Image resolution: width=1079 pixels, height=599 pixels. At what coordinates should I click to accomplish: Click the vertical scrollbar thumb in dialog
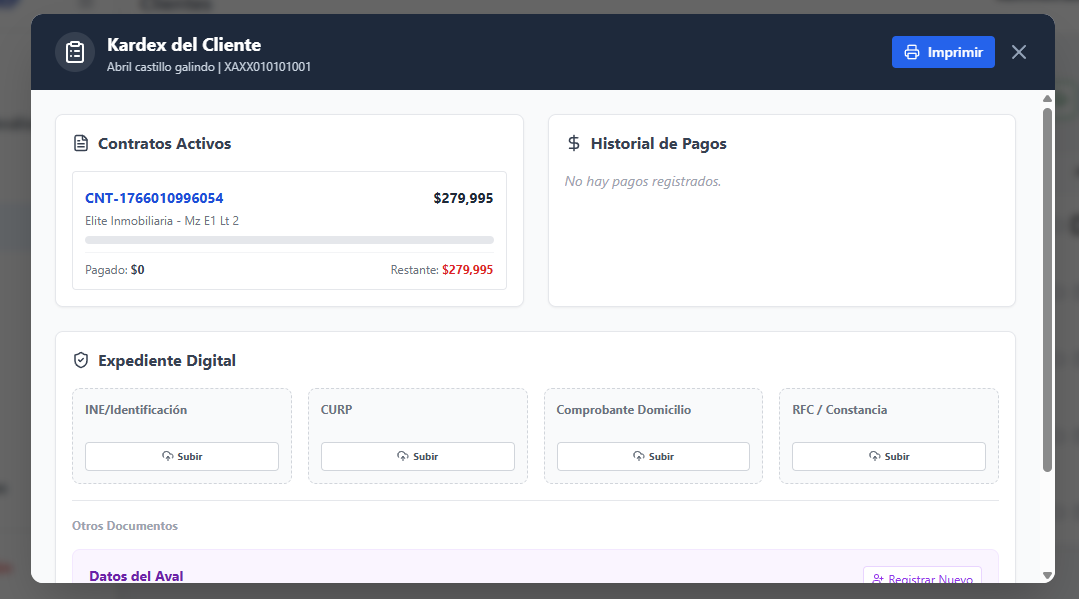(1047, 288)
